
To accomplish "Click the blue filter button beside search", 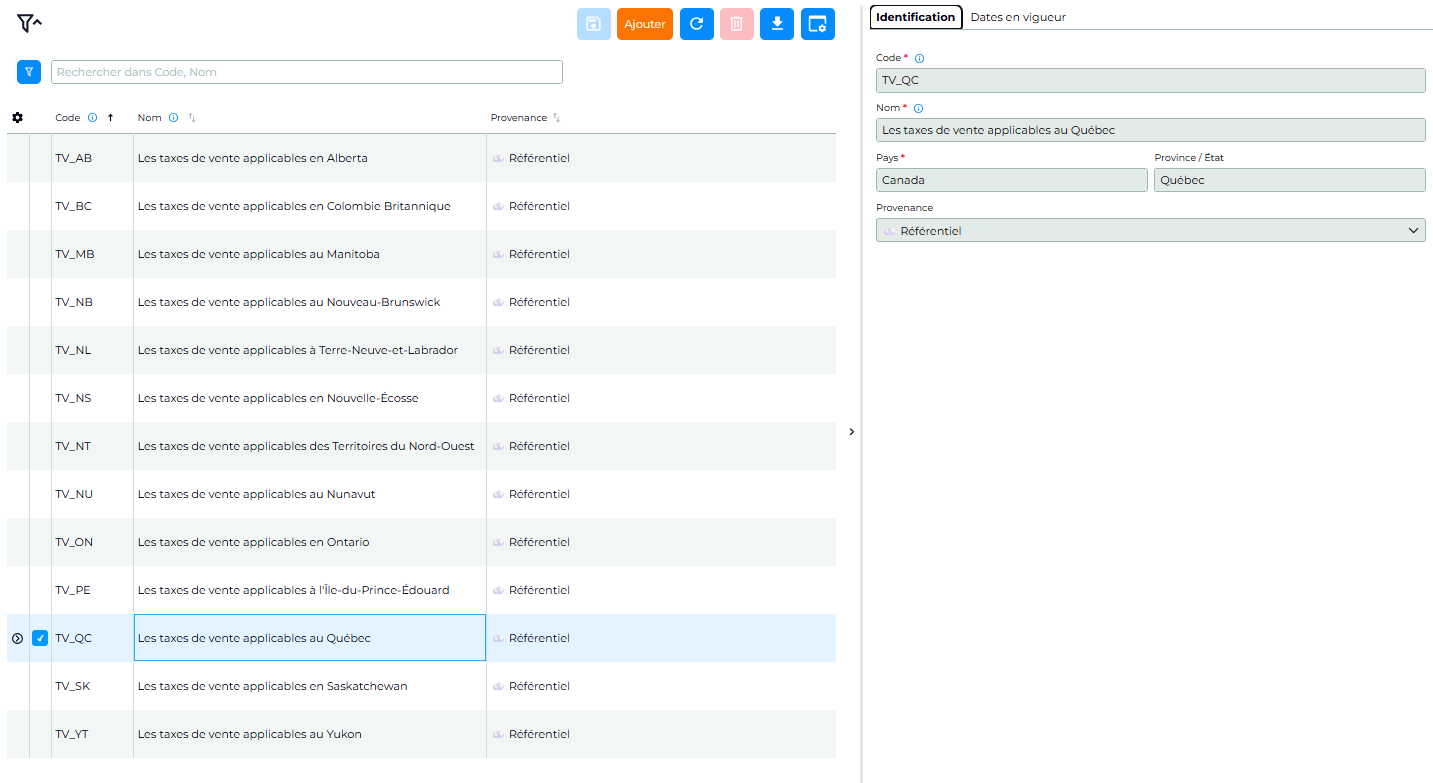I will coord(29,72).
